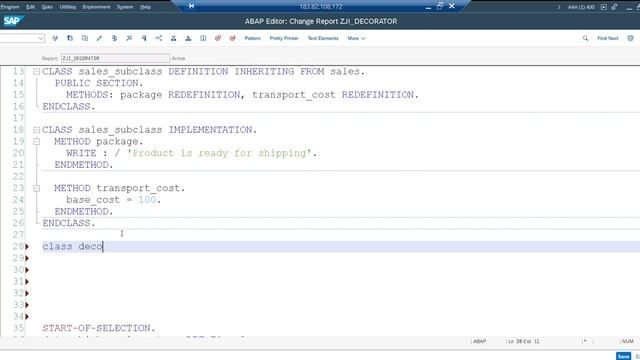Click the search magnifier icon
Image resolution: width=640 pixels, height=360 pixels.
tap(585, 38)
